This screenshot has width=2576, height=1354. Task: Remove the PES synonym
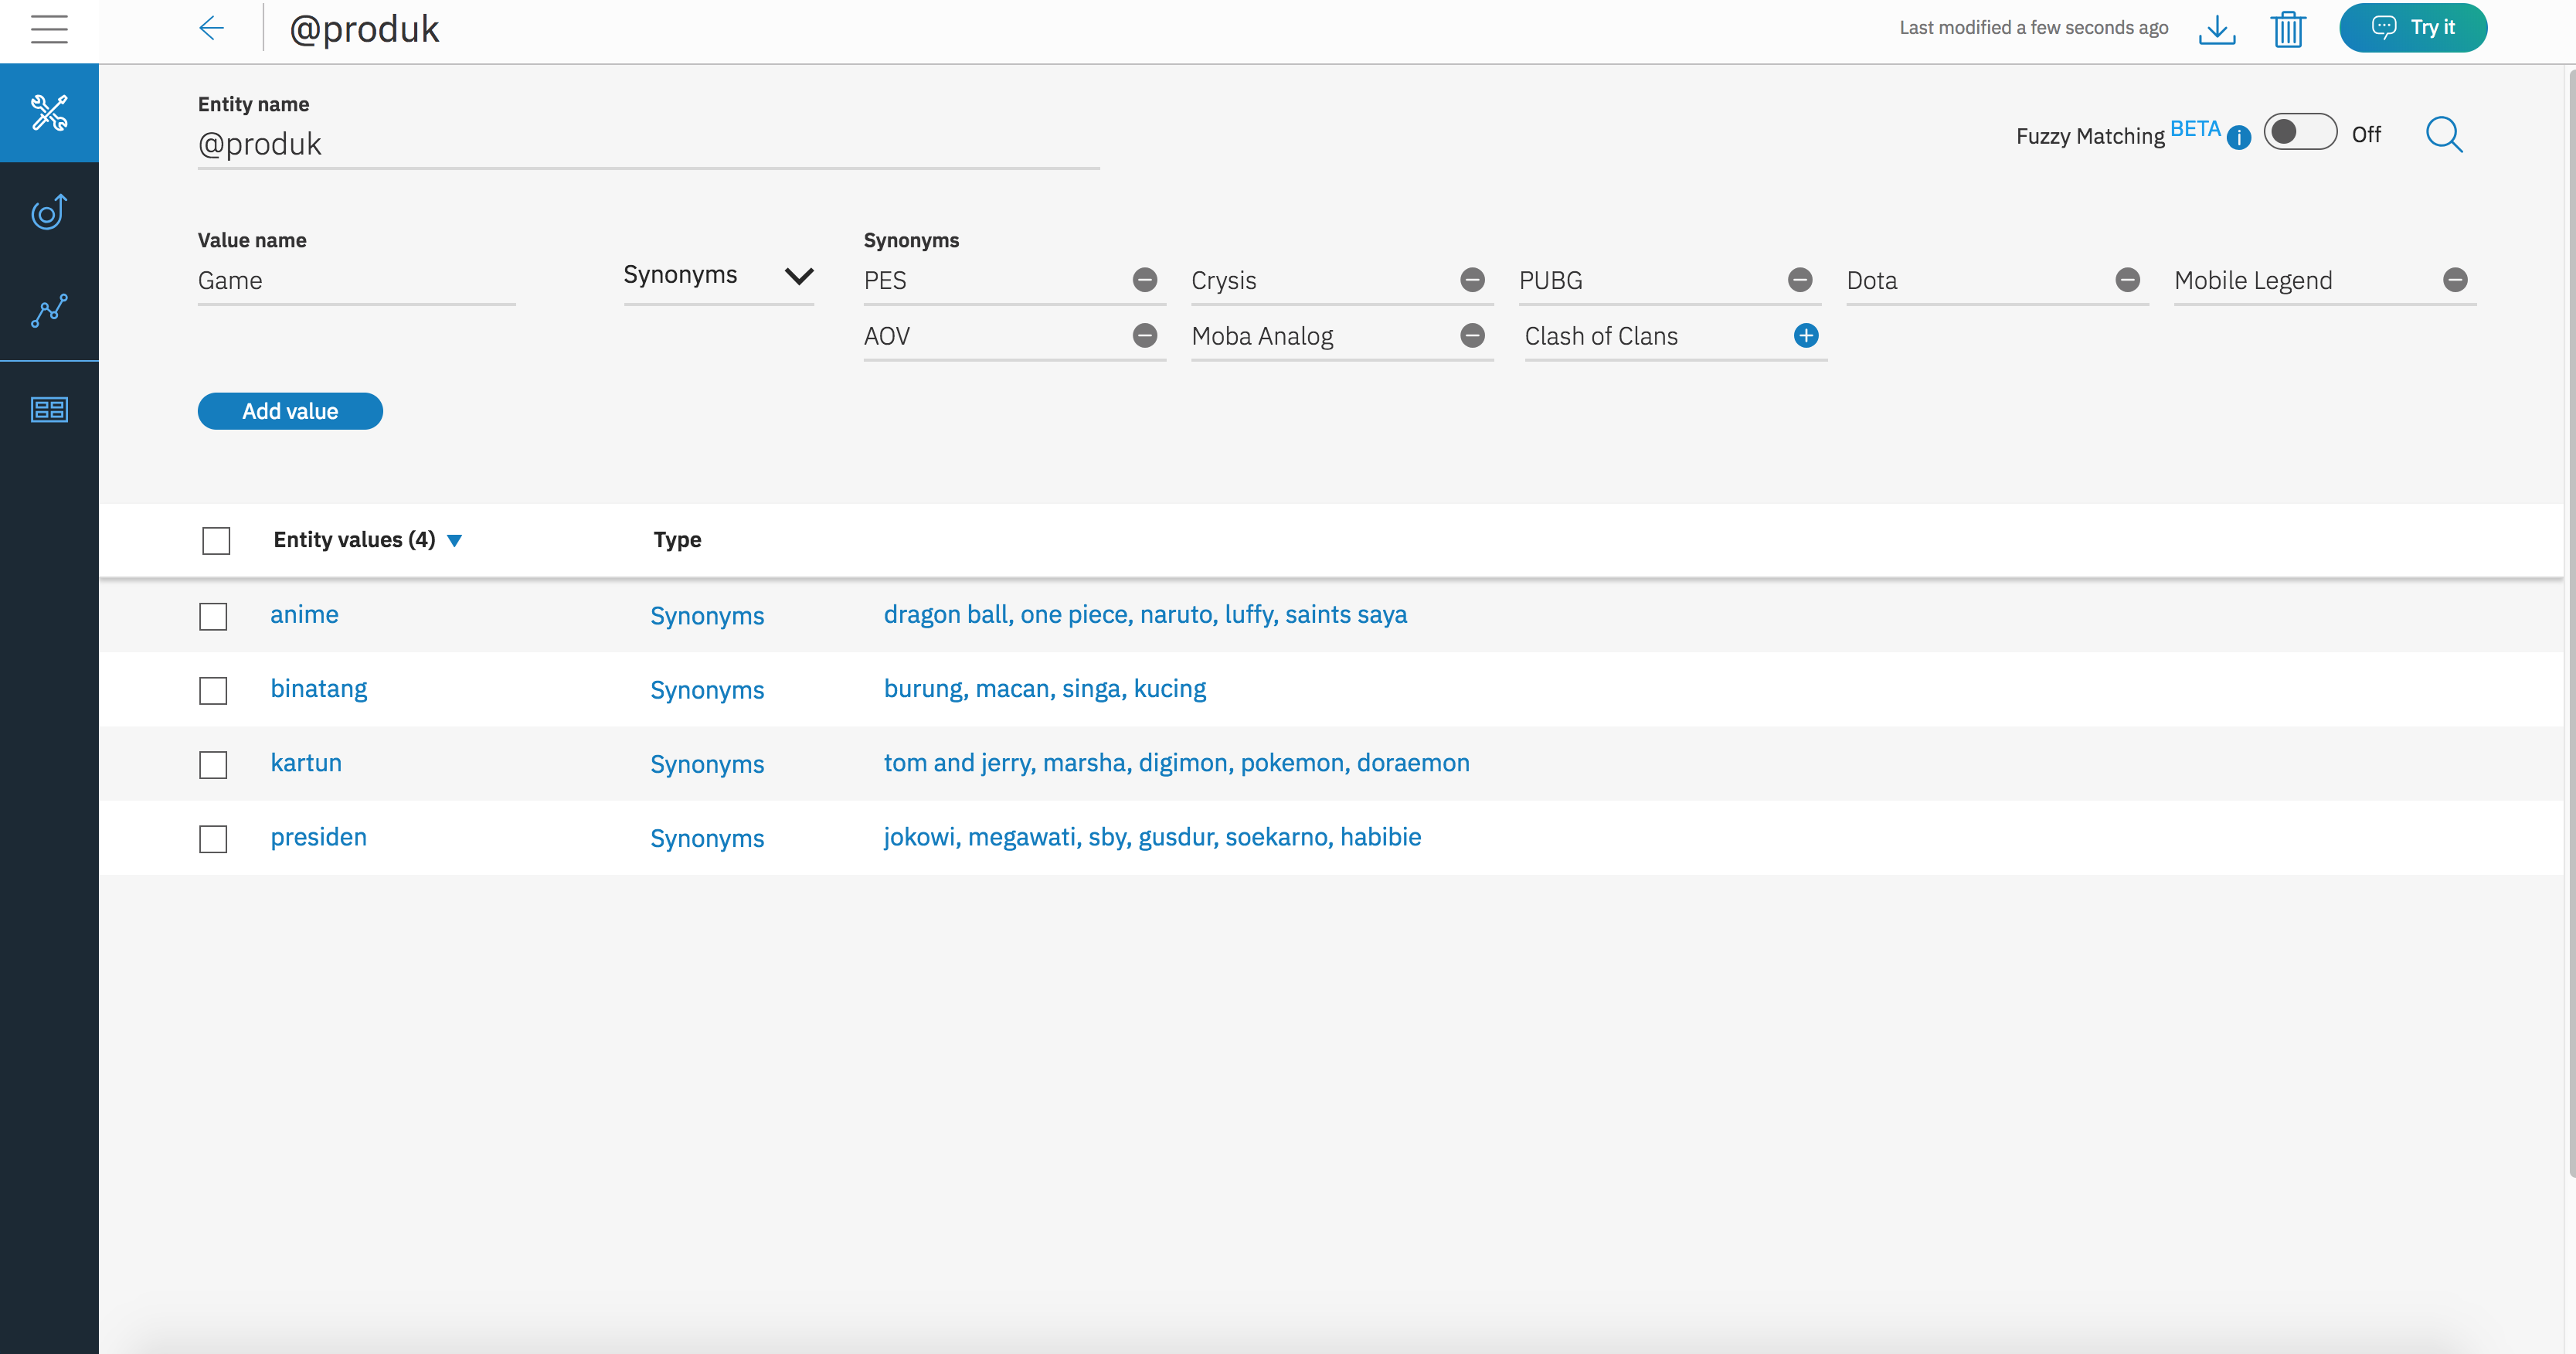tap(1145, 280)
